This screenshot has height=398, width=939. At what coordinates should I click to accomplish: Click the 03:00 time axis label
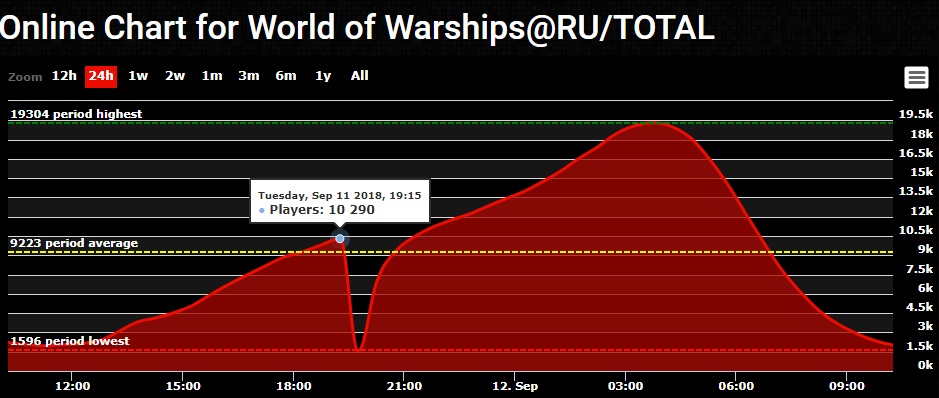(x=625, y=386)
